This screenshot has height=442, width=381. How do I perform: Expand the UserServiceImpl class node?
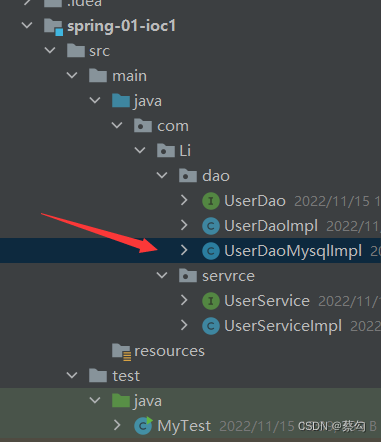pyautogui.click(x=184, y=325)
